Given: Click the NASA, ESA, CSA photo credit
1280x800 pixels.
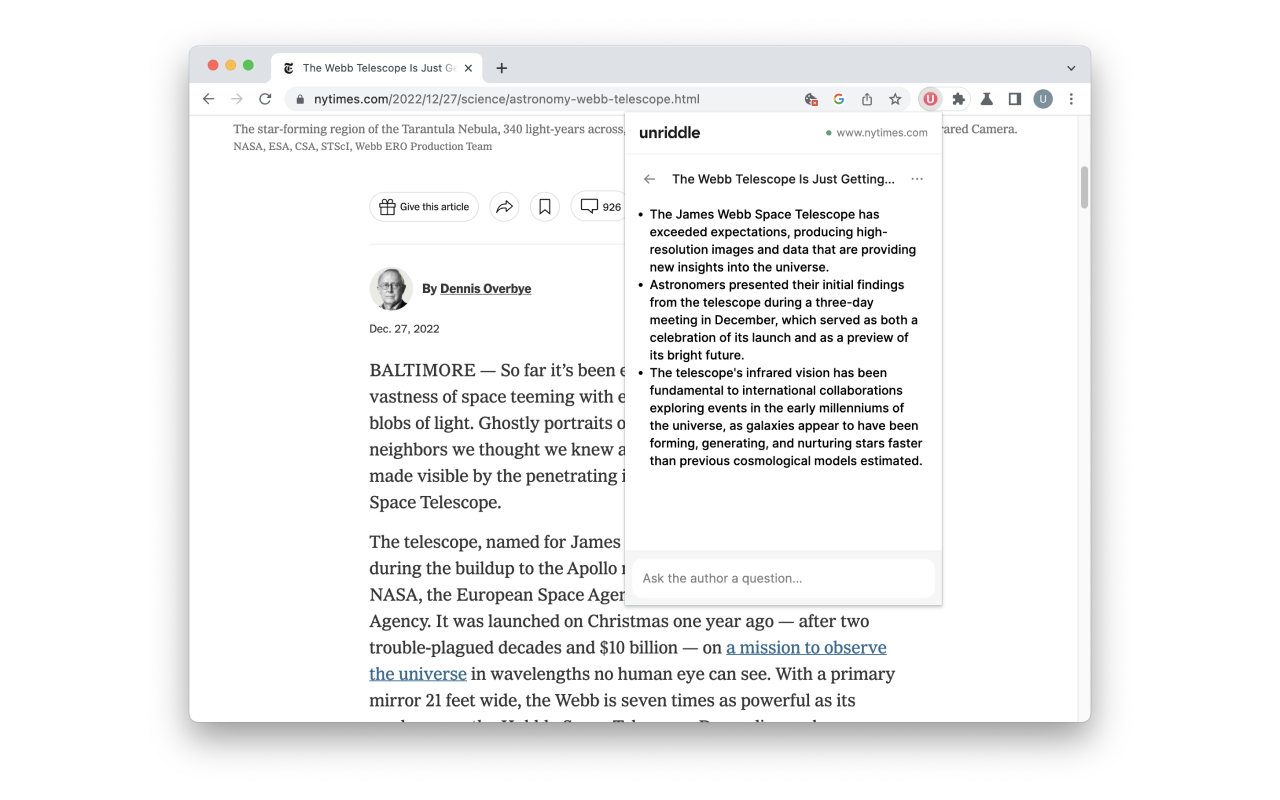Looking at the screenshot, I should pyautogui.click(x=363, y=146).
